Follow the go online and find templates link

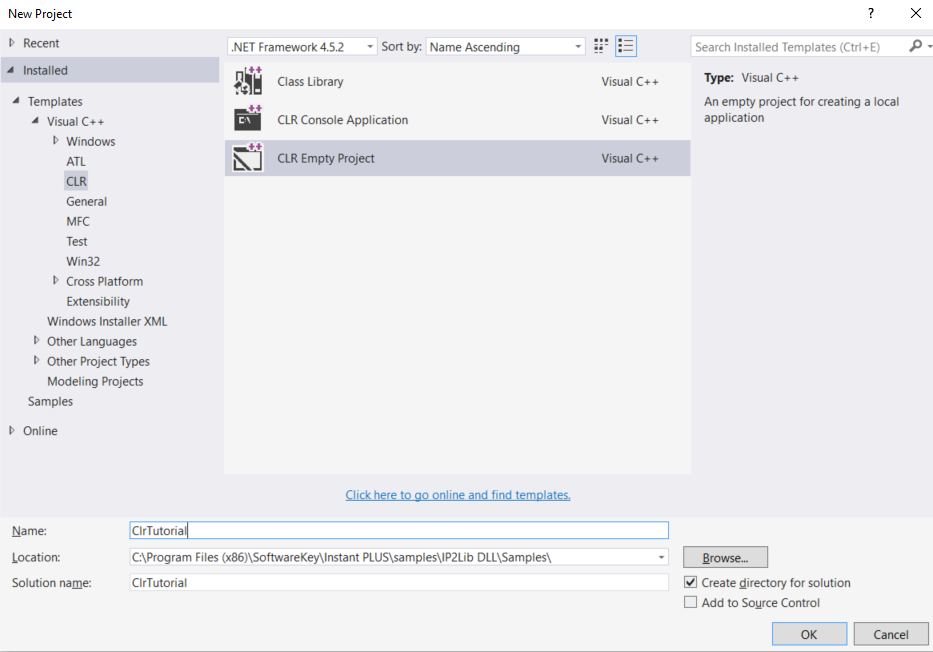pos(458,495)
